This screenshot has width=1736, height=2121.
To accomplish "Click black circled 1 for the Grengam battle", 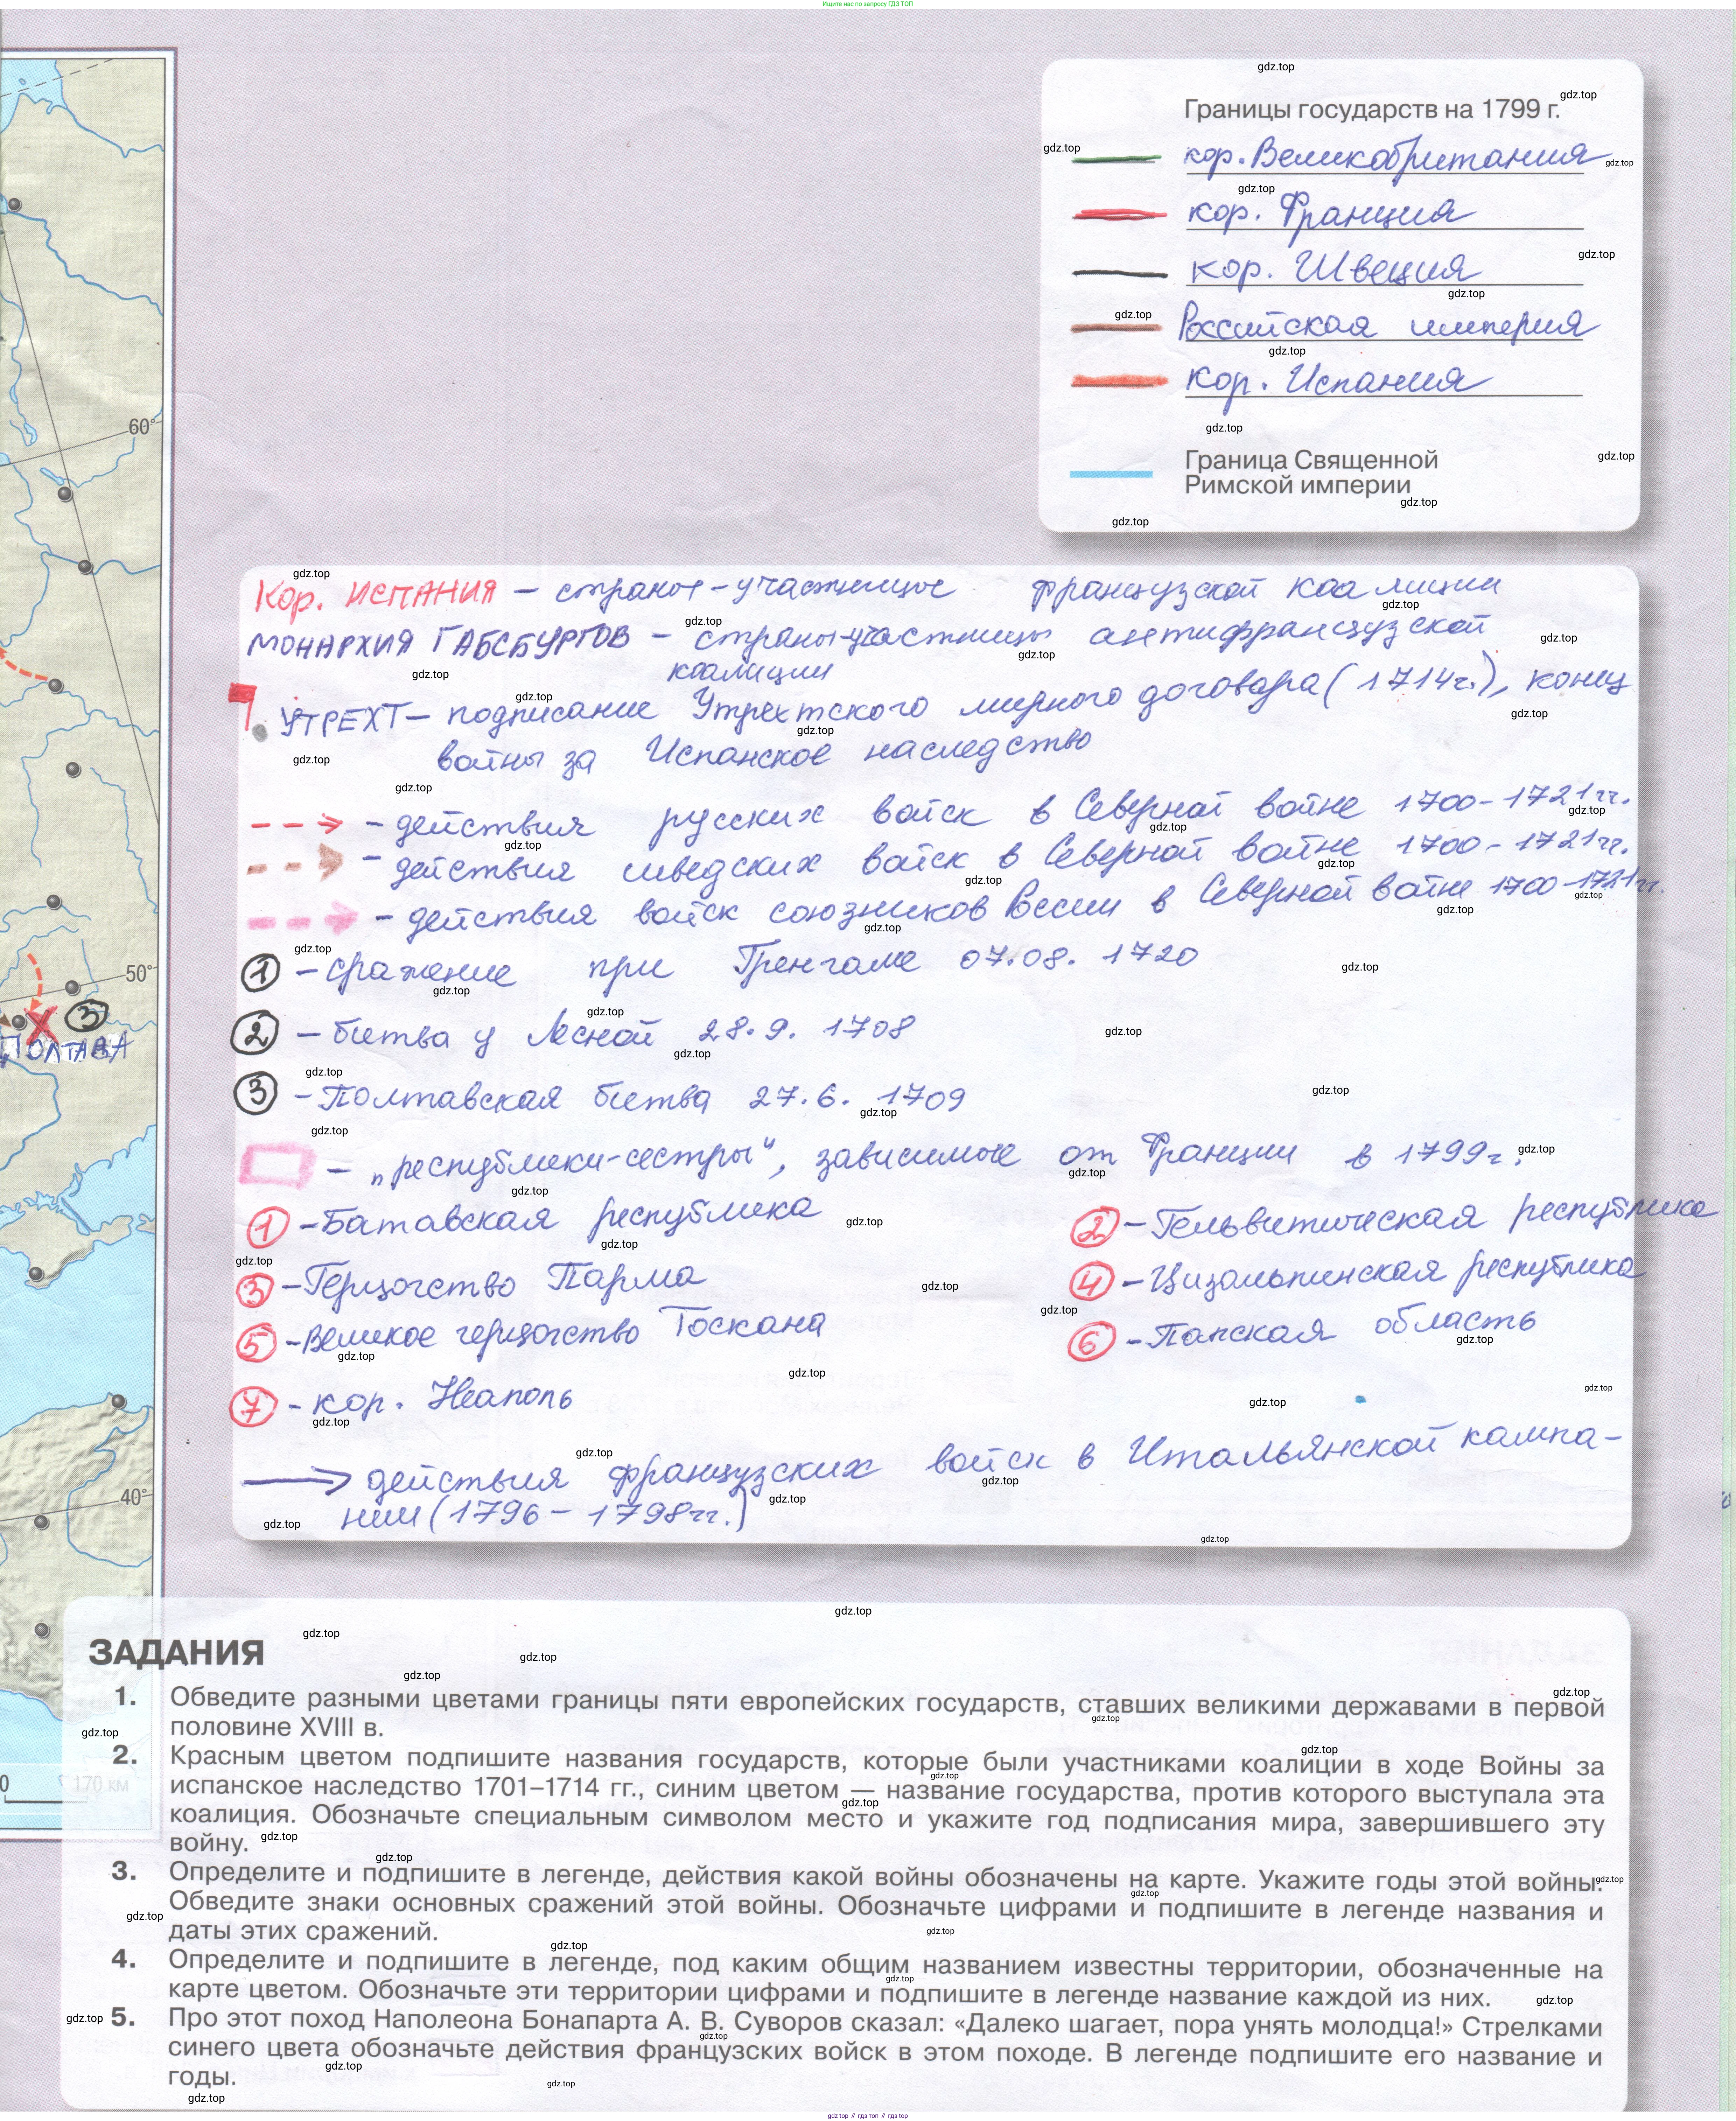I will click(x=261, y=973).
